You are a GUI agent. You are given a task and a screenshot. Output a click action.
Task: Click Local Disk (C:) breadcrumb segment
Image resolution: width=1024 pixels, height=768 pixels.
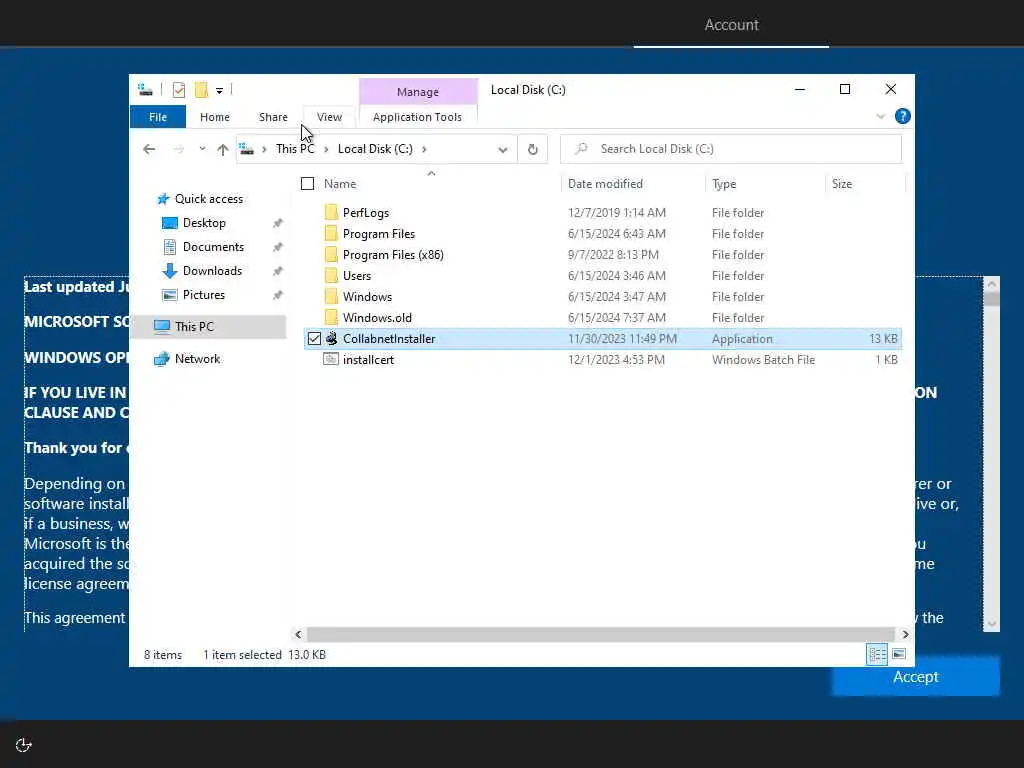coord(375,149)
